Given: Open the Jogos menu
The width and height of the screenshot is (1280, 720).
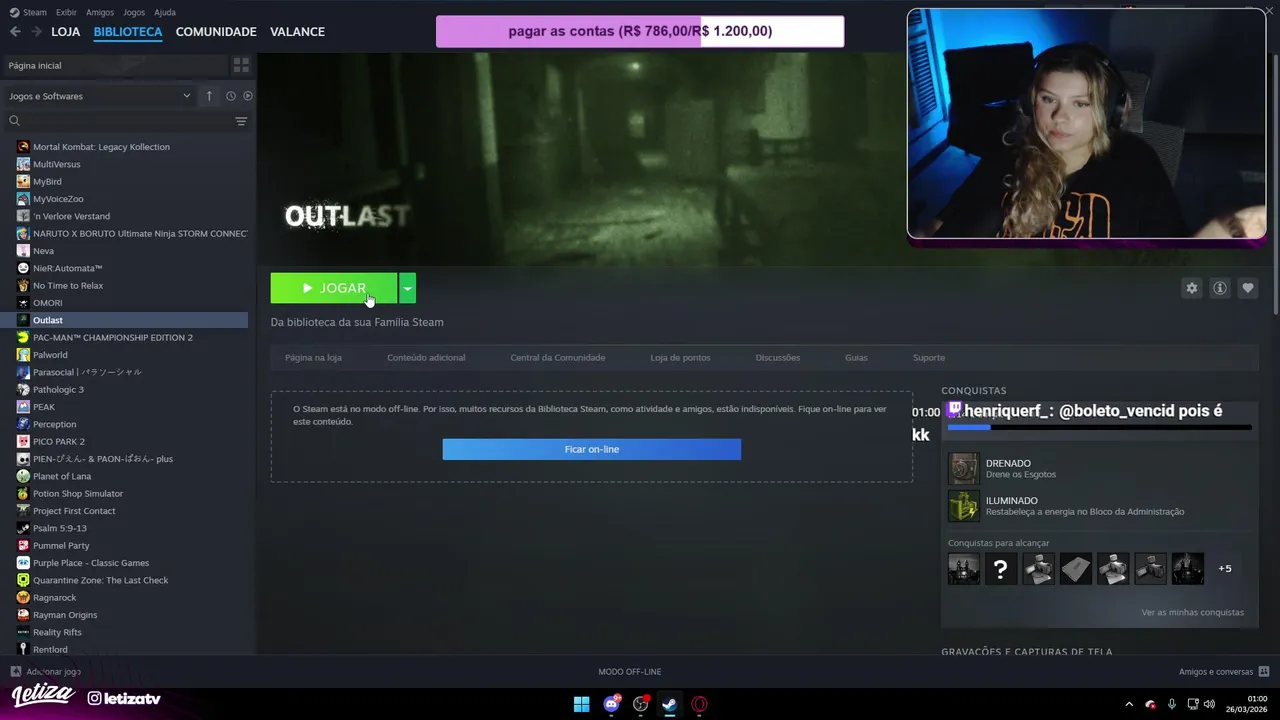Looking at the screenshot, I should point(134,12).
